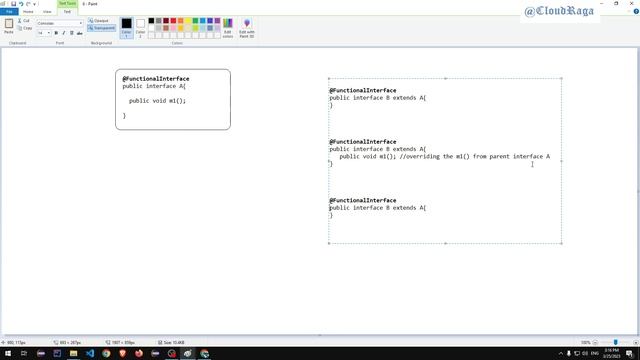Switch to the Home ribbon tab
The height and width of the screenshot is (360, 640).
28,12
